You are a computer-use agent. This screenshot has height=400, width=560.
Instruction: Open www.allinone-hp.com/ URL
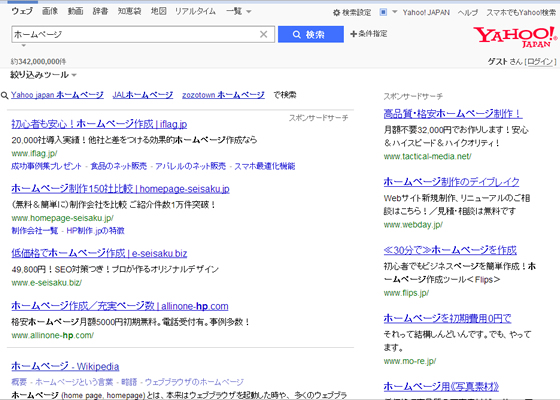click(52, 335)
